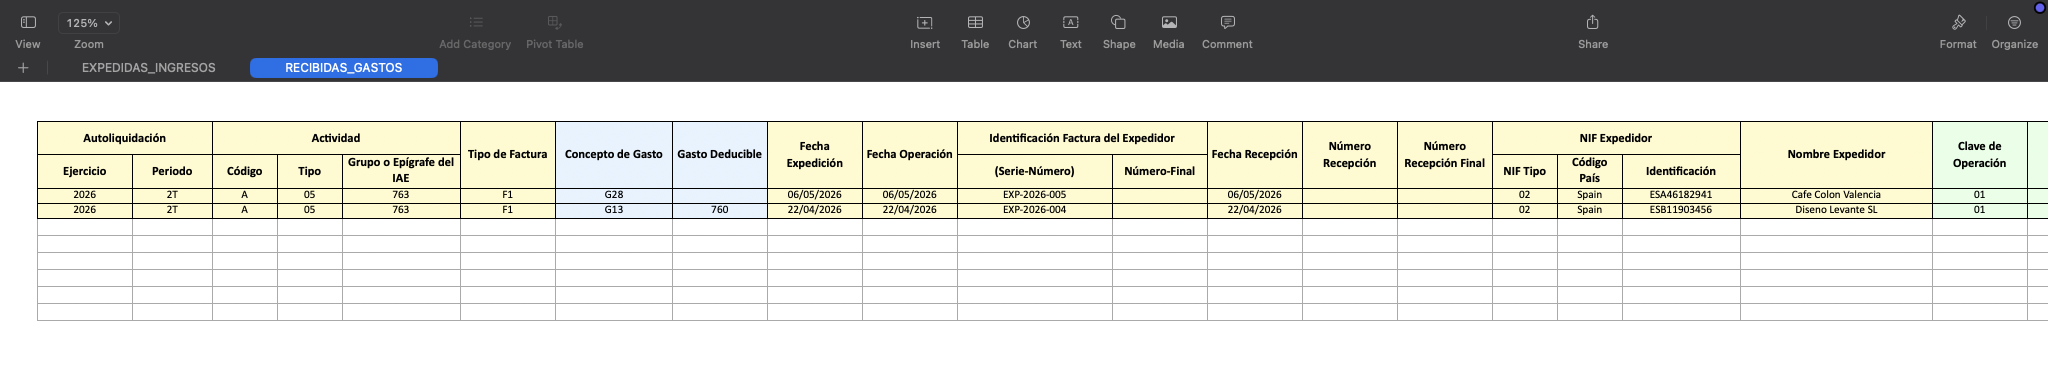2048x370 pixels.
Task: Select the ESB11903456 identification cell
Action: tap(1681, 210)
